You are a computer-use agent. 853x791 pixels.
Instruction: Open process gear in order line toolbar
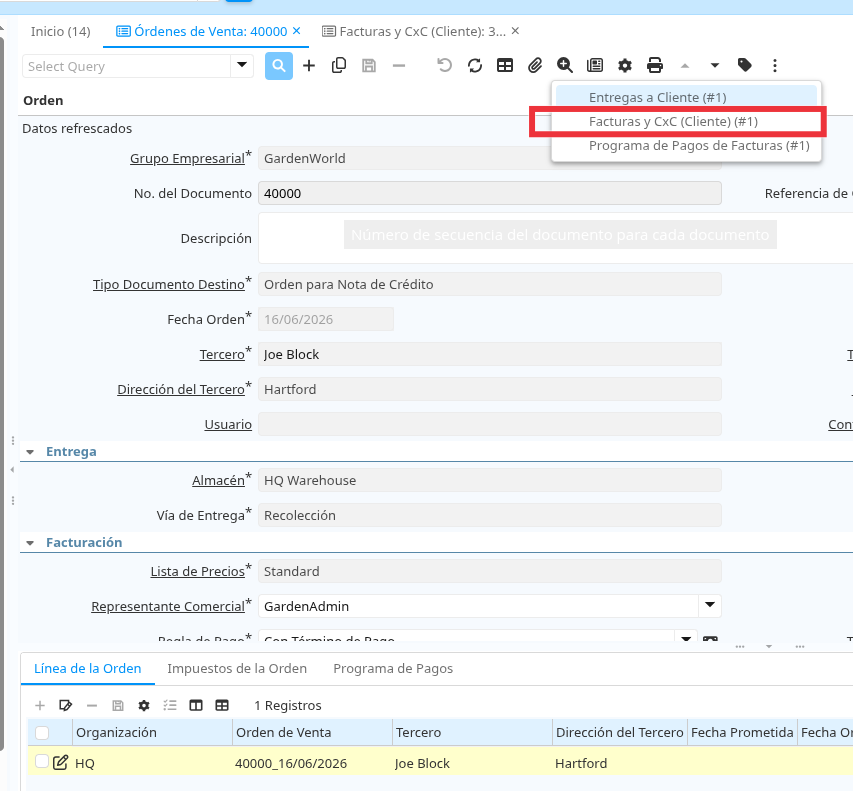[144, 706]
